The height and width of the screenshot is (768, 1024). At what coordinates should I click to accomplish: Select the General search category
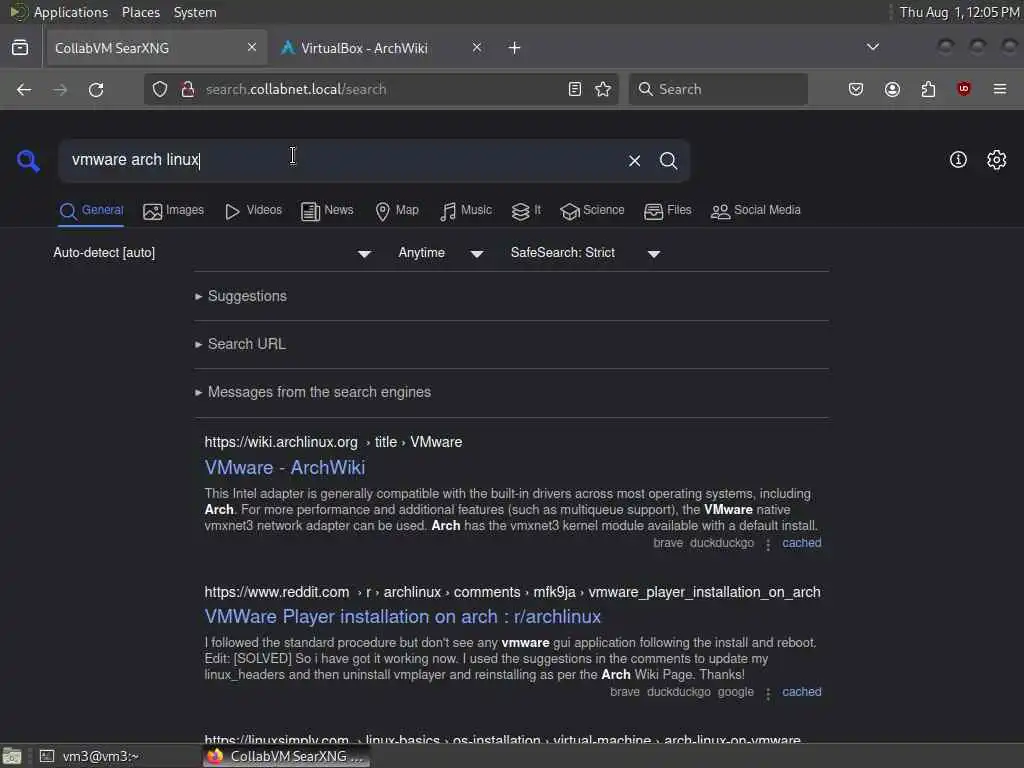tap(91, 210)
